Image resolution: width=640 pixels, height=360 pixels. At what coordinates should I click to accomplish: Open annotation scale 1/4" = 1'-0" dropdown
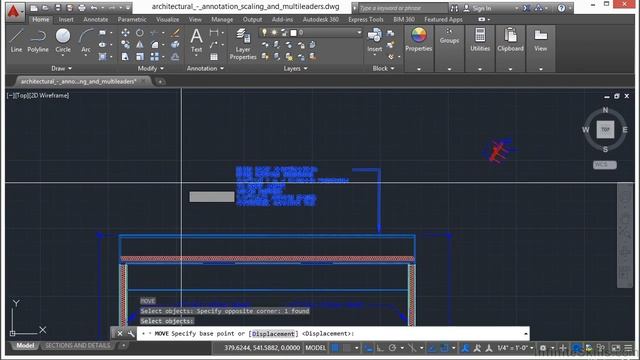pos(516,348)
